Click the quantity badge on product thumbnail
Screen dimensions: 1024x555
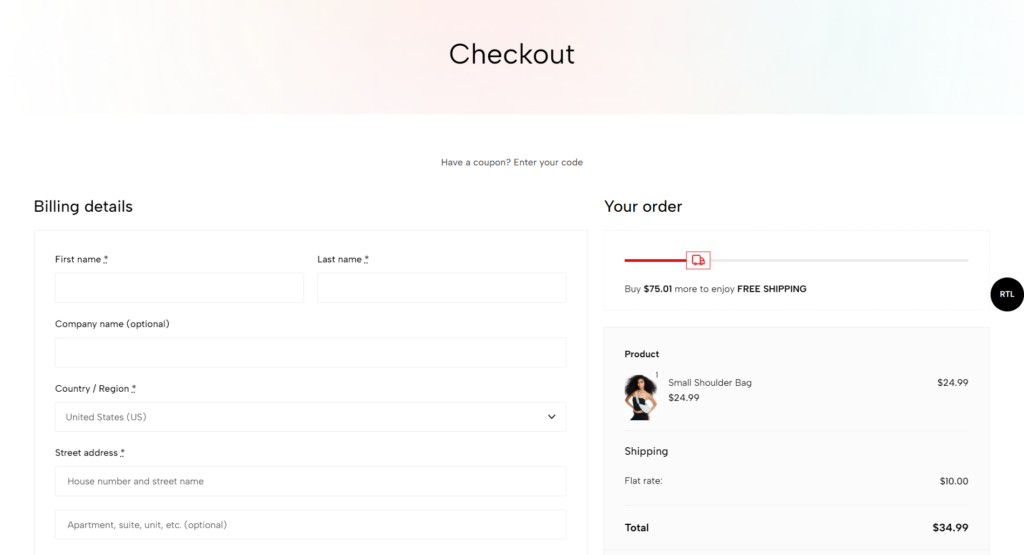point(657,375)
